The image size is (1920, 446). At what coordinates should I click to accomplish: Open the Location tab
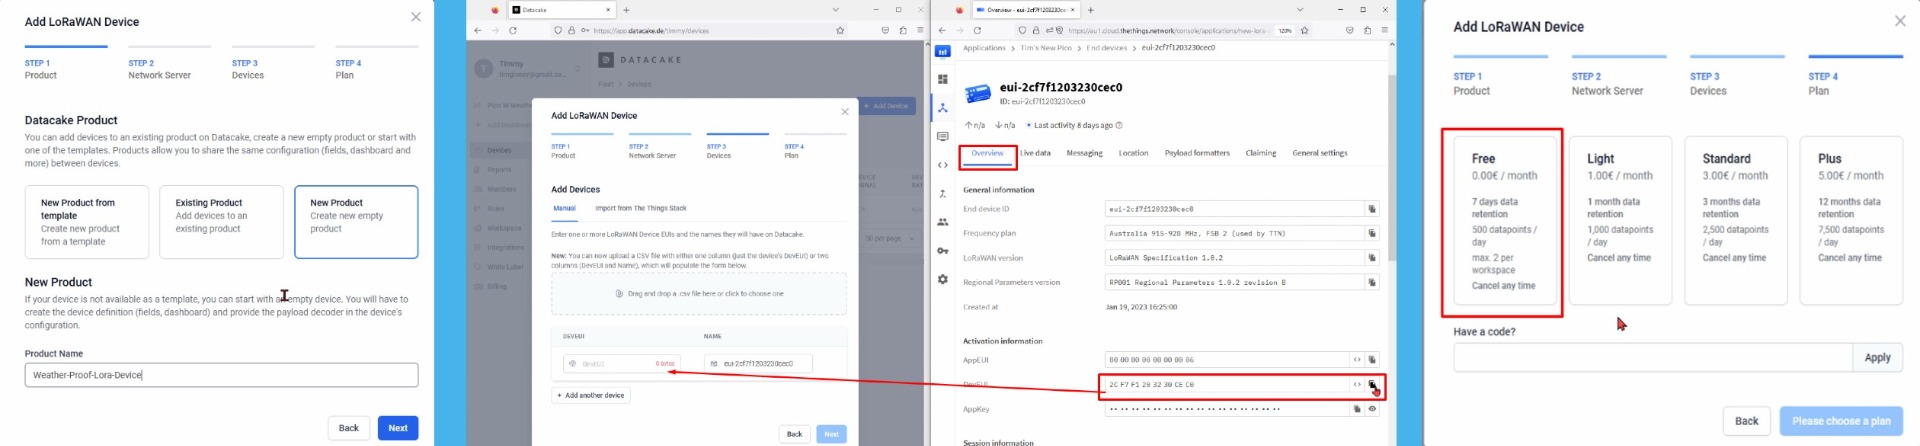(x=1133, y=153)
